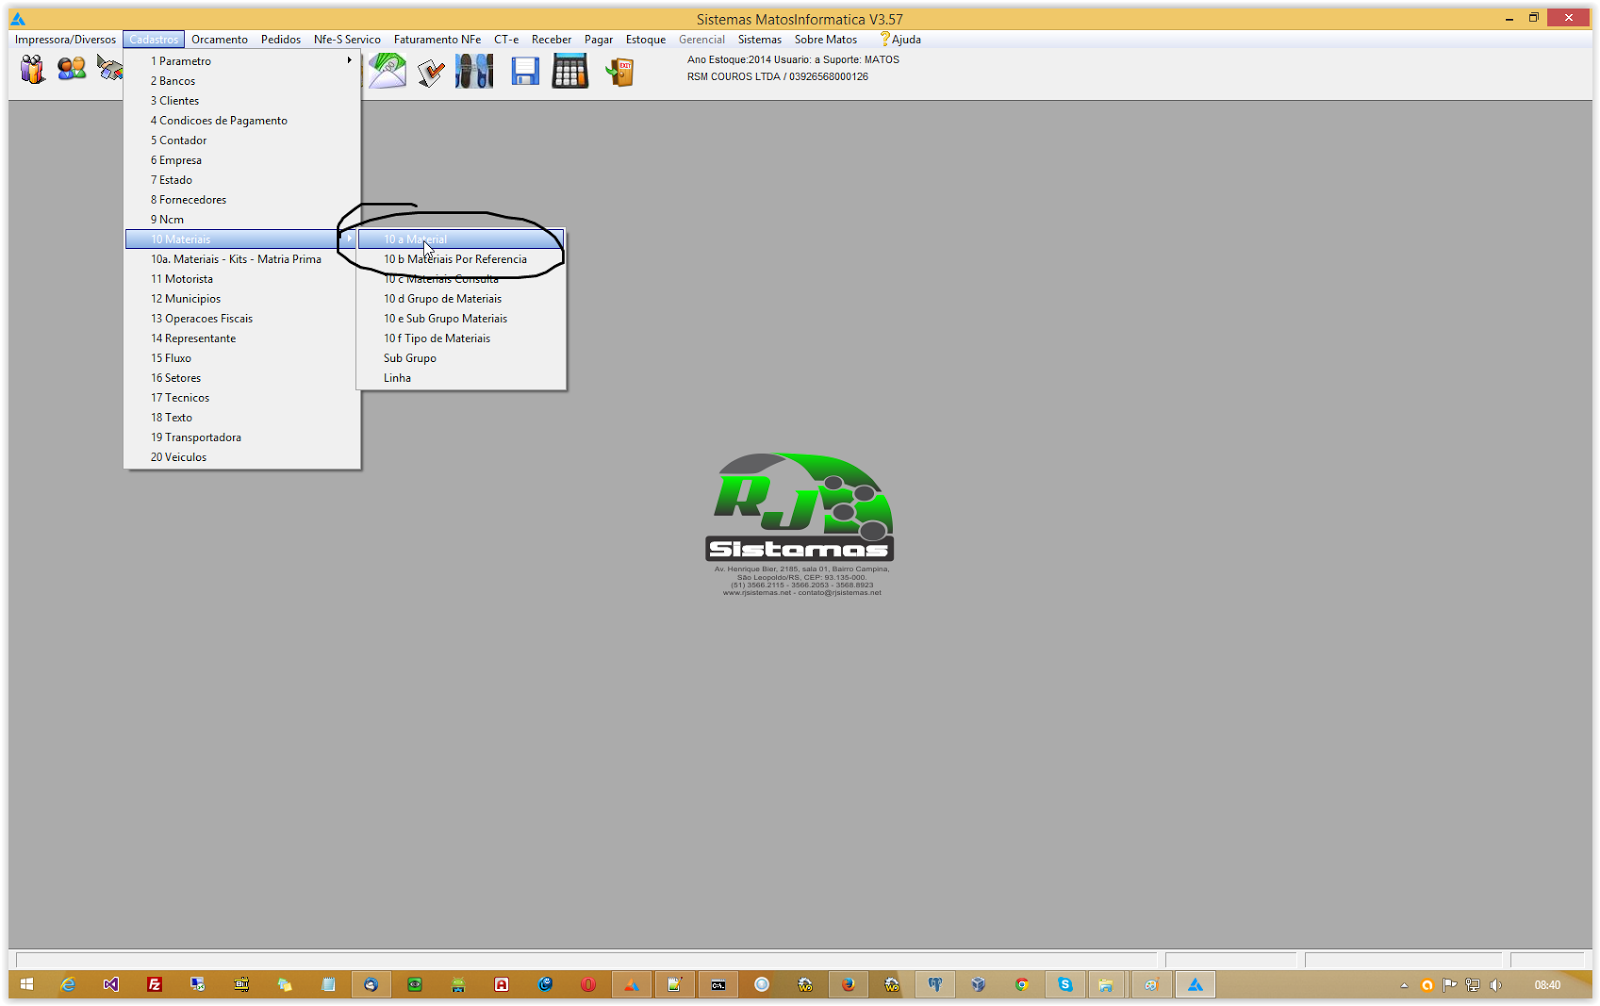1600x1006 pixels.
Task: Select 10 d Grupo de Materiais
Action: click(x=461, y=299)
